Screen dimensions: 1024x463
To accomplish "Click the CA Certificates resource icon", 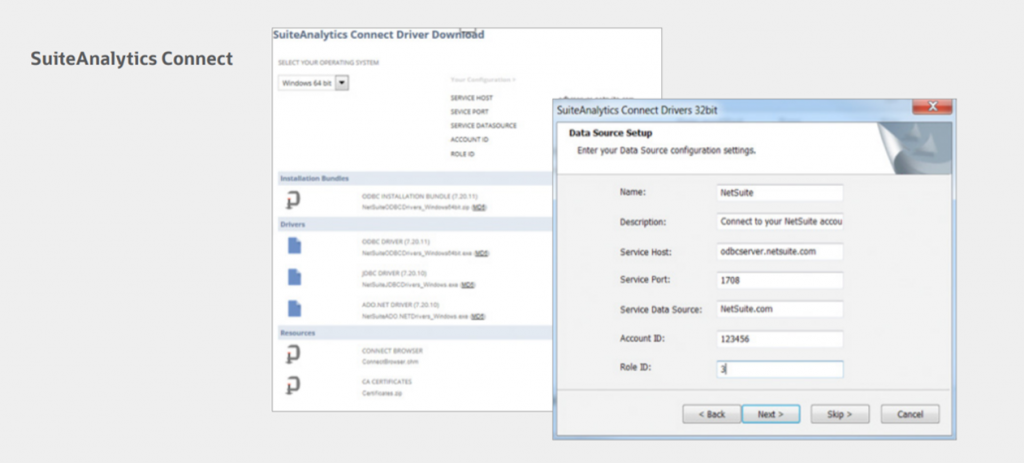I will [294, 386].
